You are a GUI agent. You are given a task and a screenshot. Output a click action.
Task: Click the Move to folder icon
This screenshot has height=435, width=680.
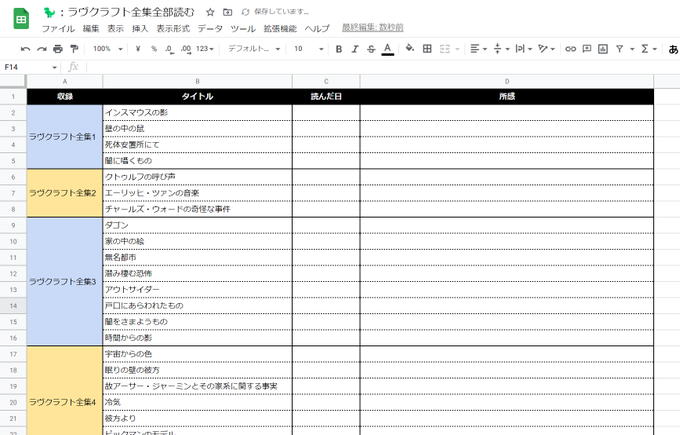tap(227, 12)
